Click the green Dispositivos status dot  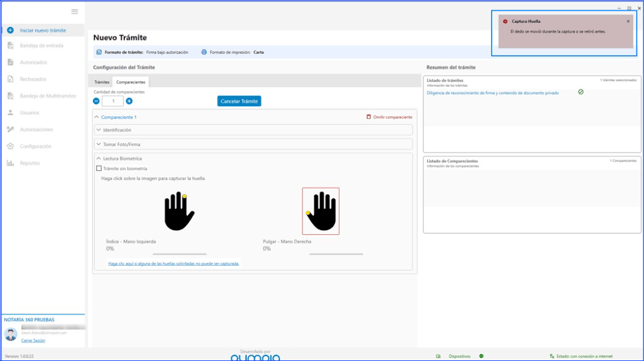coord(481,356)
